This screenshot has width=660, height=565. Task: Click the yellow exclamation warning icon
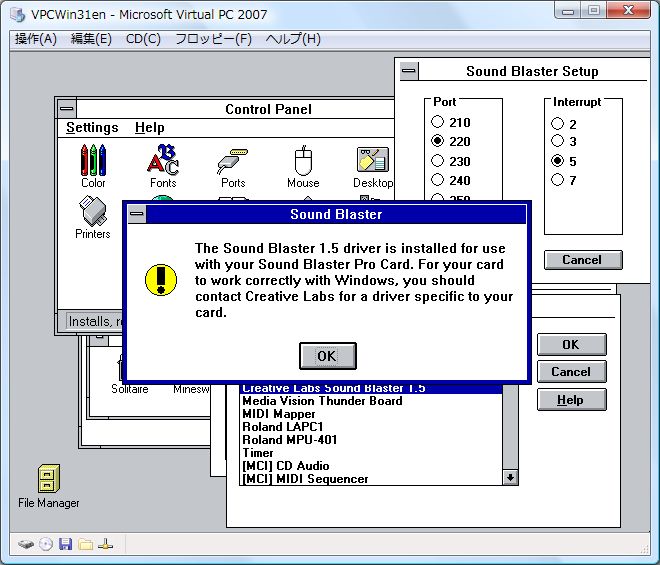coord(161,280)
